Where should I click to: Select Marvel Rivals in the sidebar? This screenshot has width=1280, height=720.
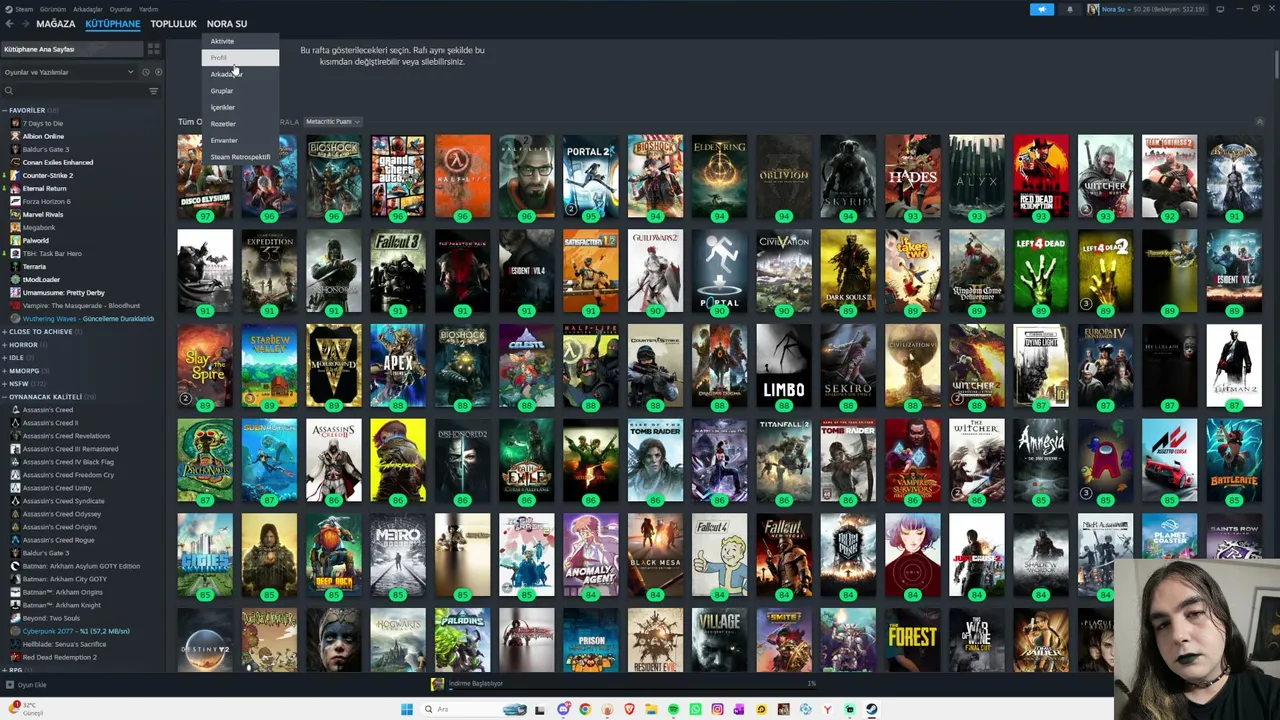(x=43, y=214)
